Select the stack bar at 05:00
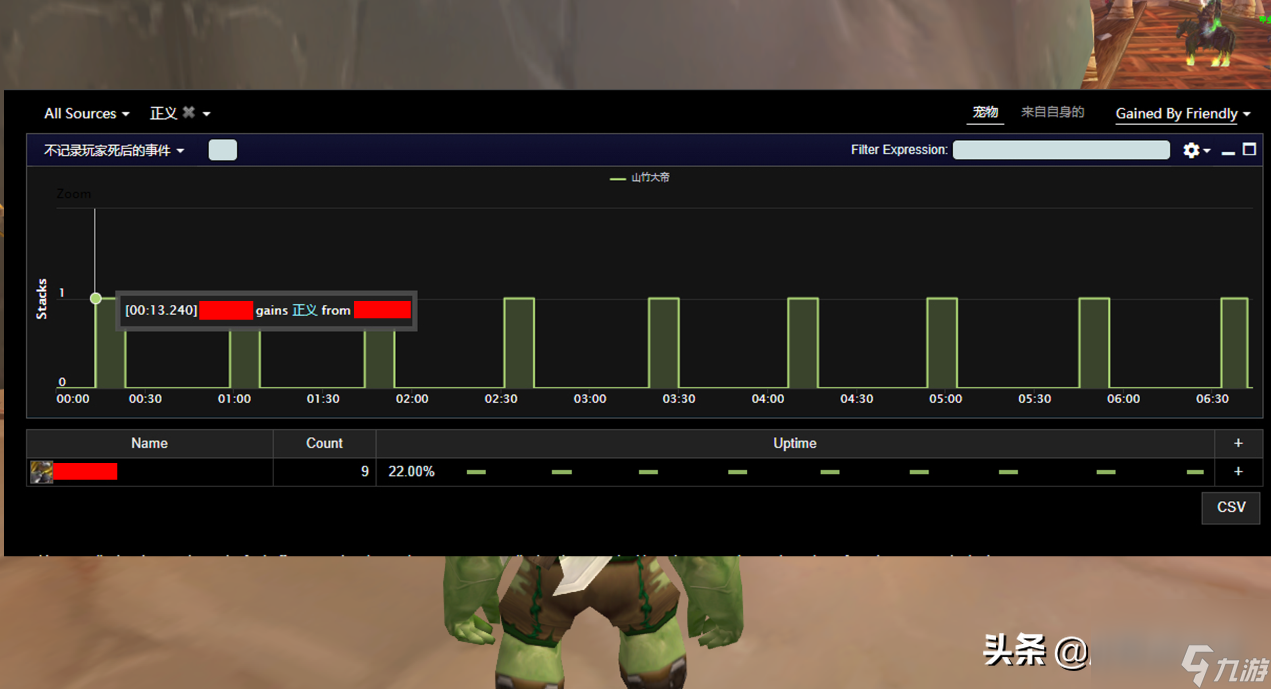 (x=942, y=343)
